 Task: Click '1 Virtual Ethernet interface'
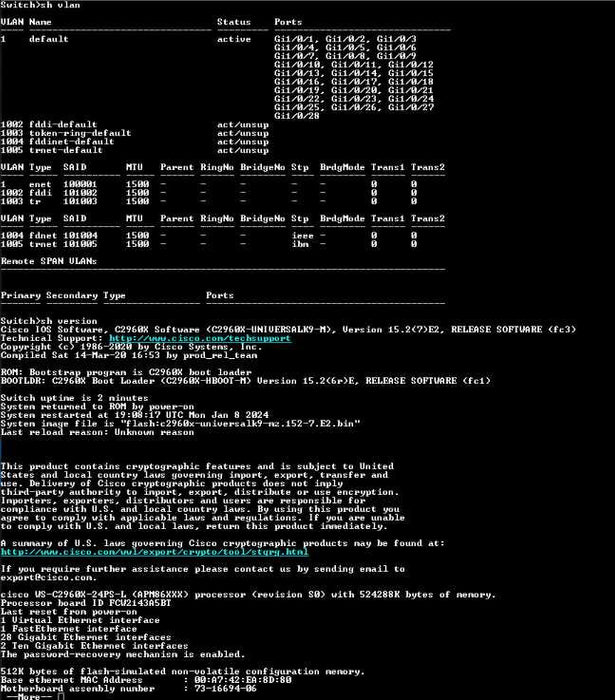coord(80,621)
